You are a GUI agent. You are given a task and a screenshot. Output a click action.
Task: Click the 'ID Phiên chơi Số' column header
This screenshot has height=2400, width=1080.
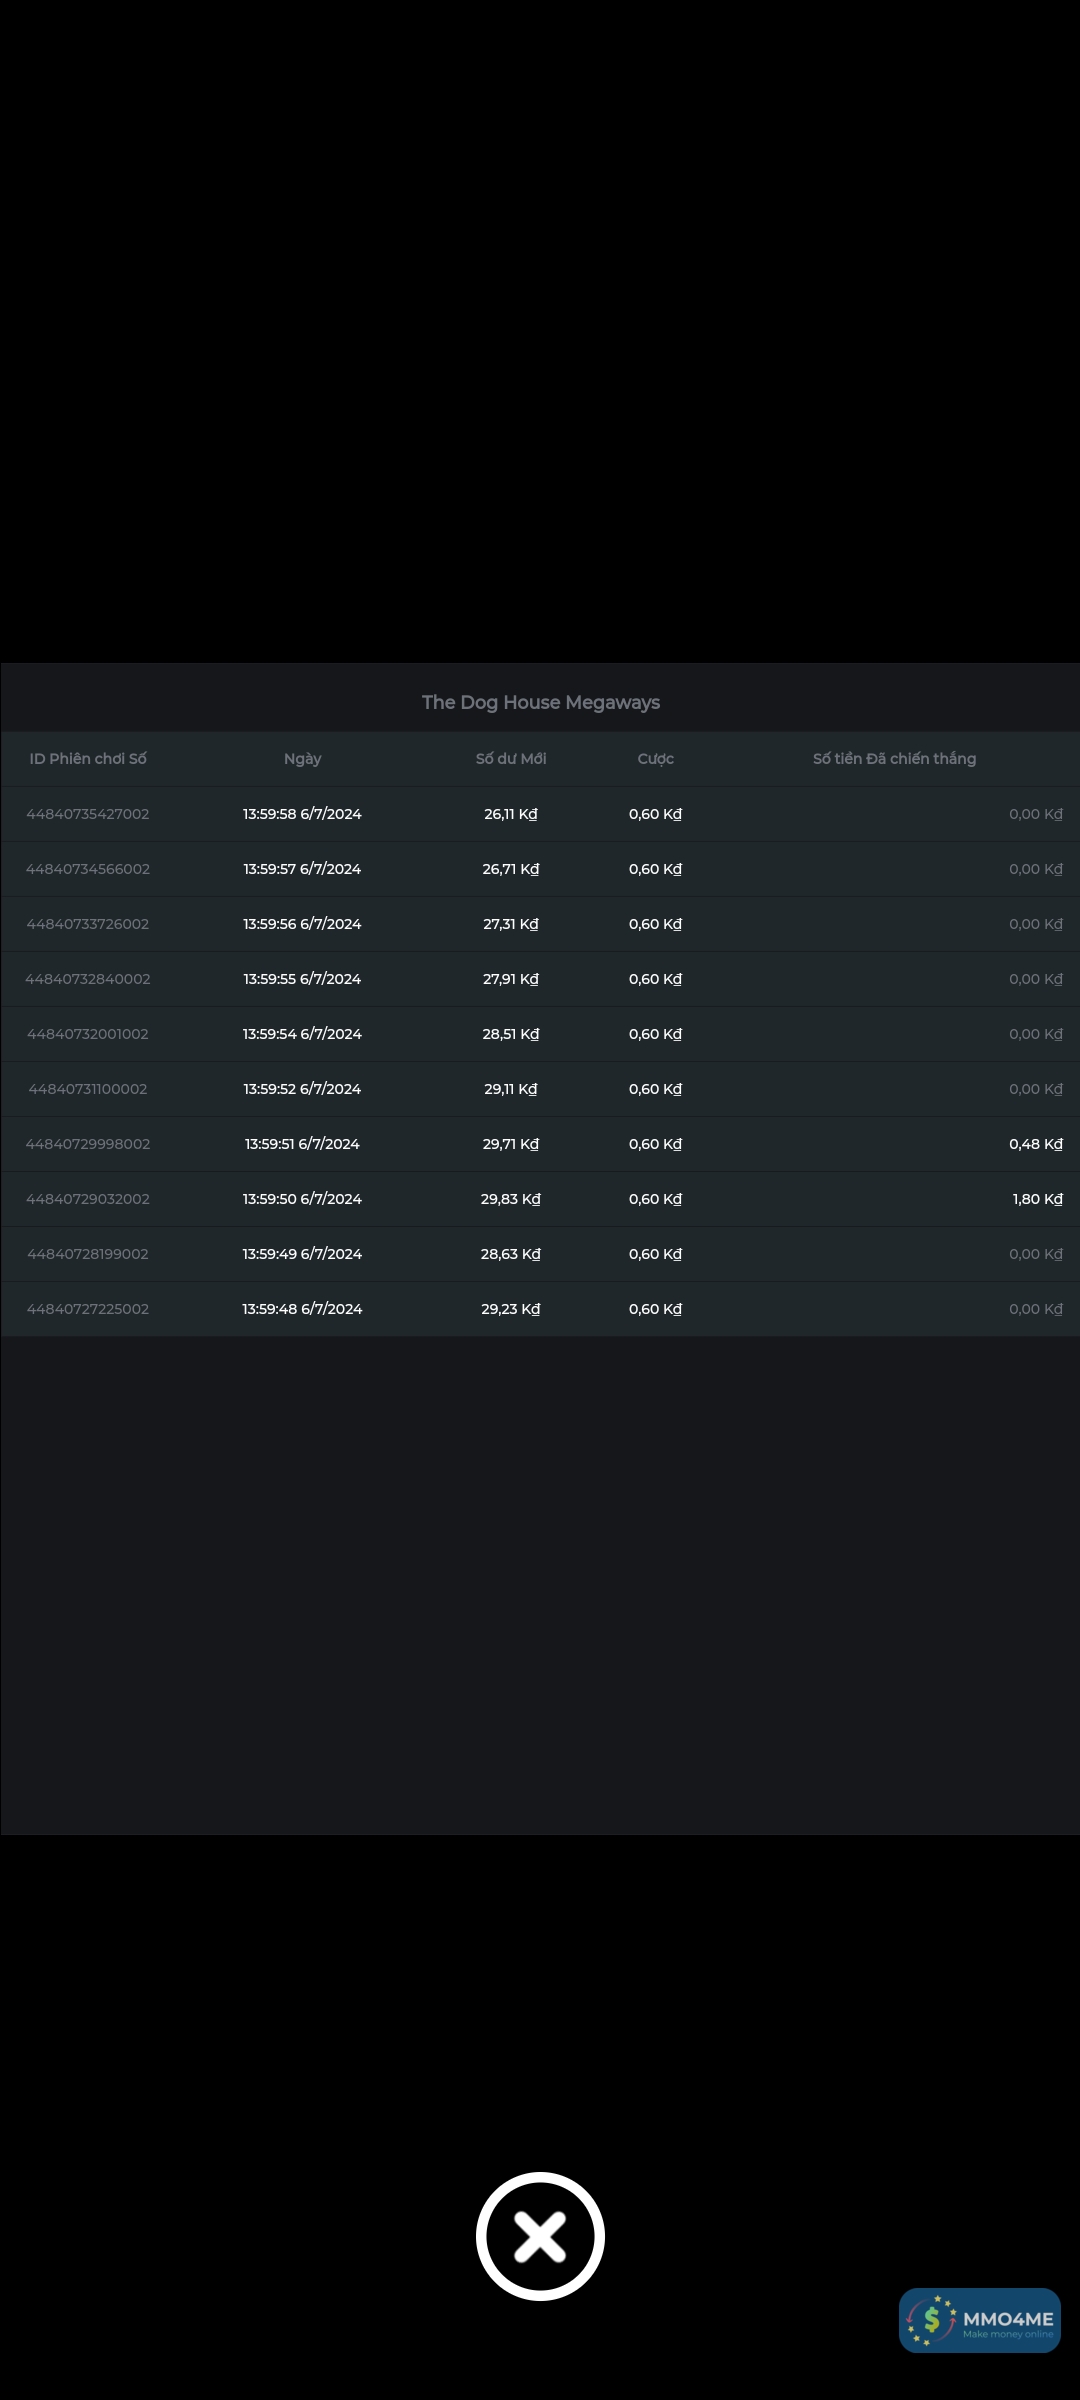[x=88, y=759]
